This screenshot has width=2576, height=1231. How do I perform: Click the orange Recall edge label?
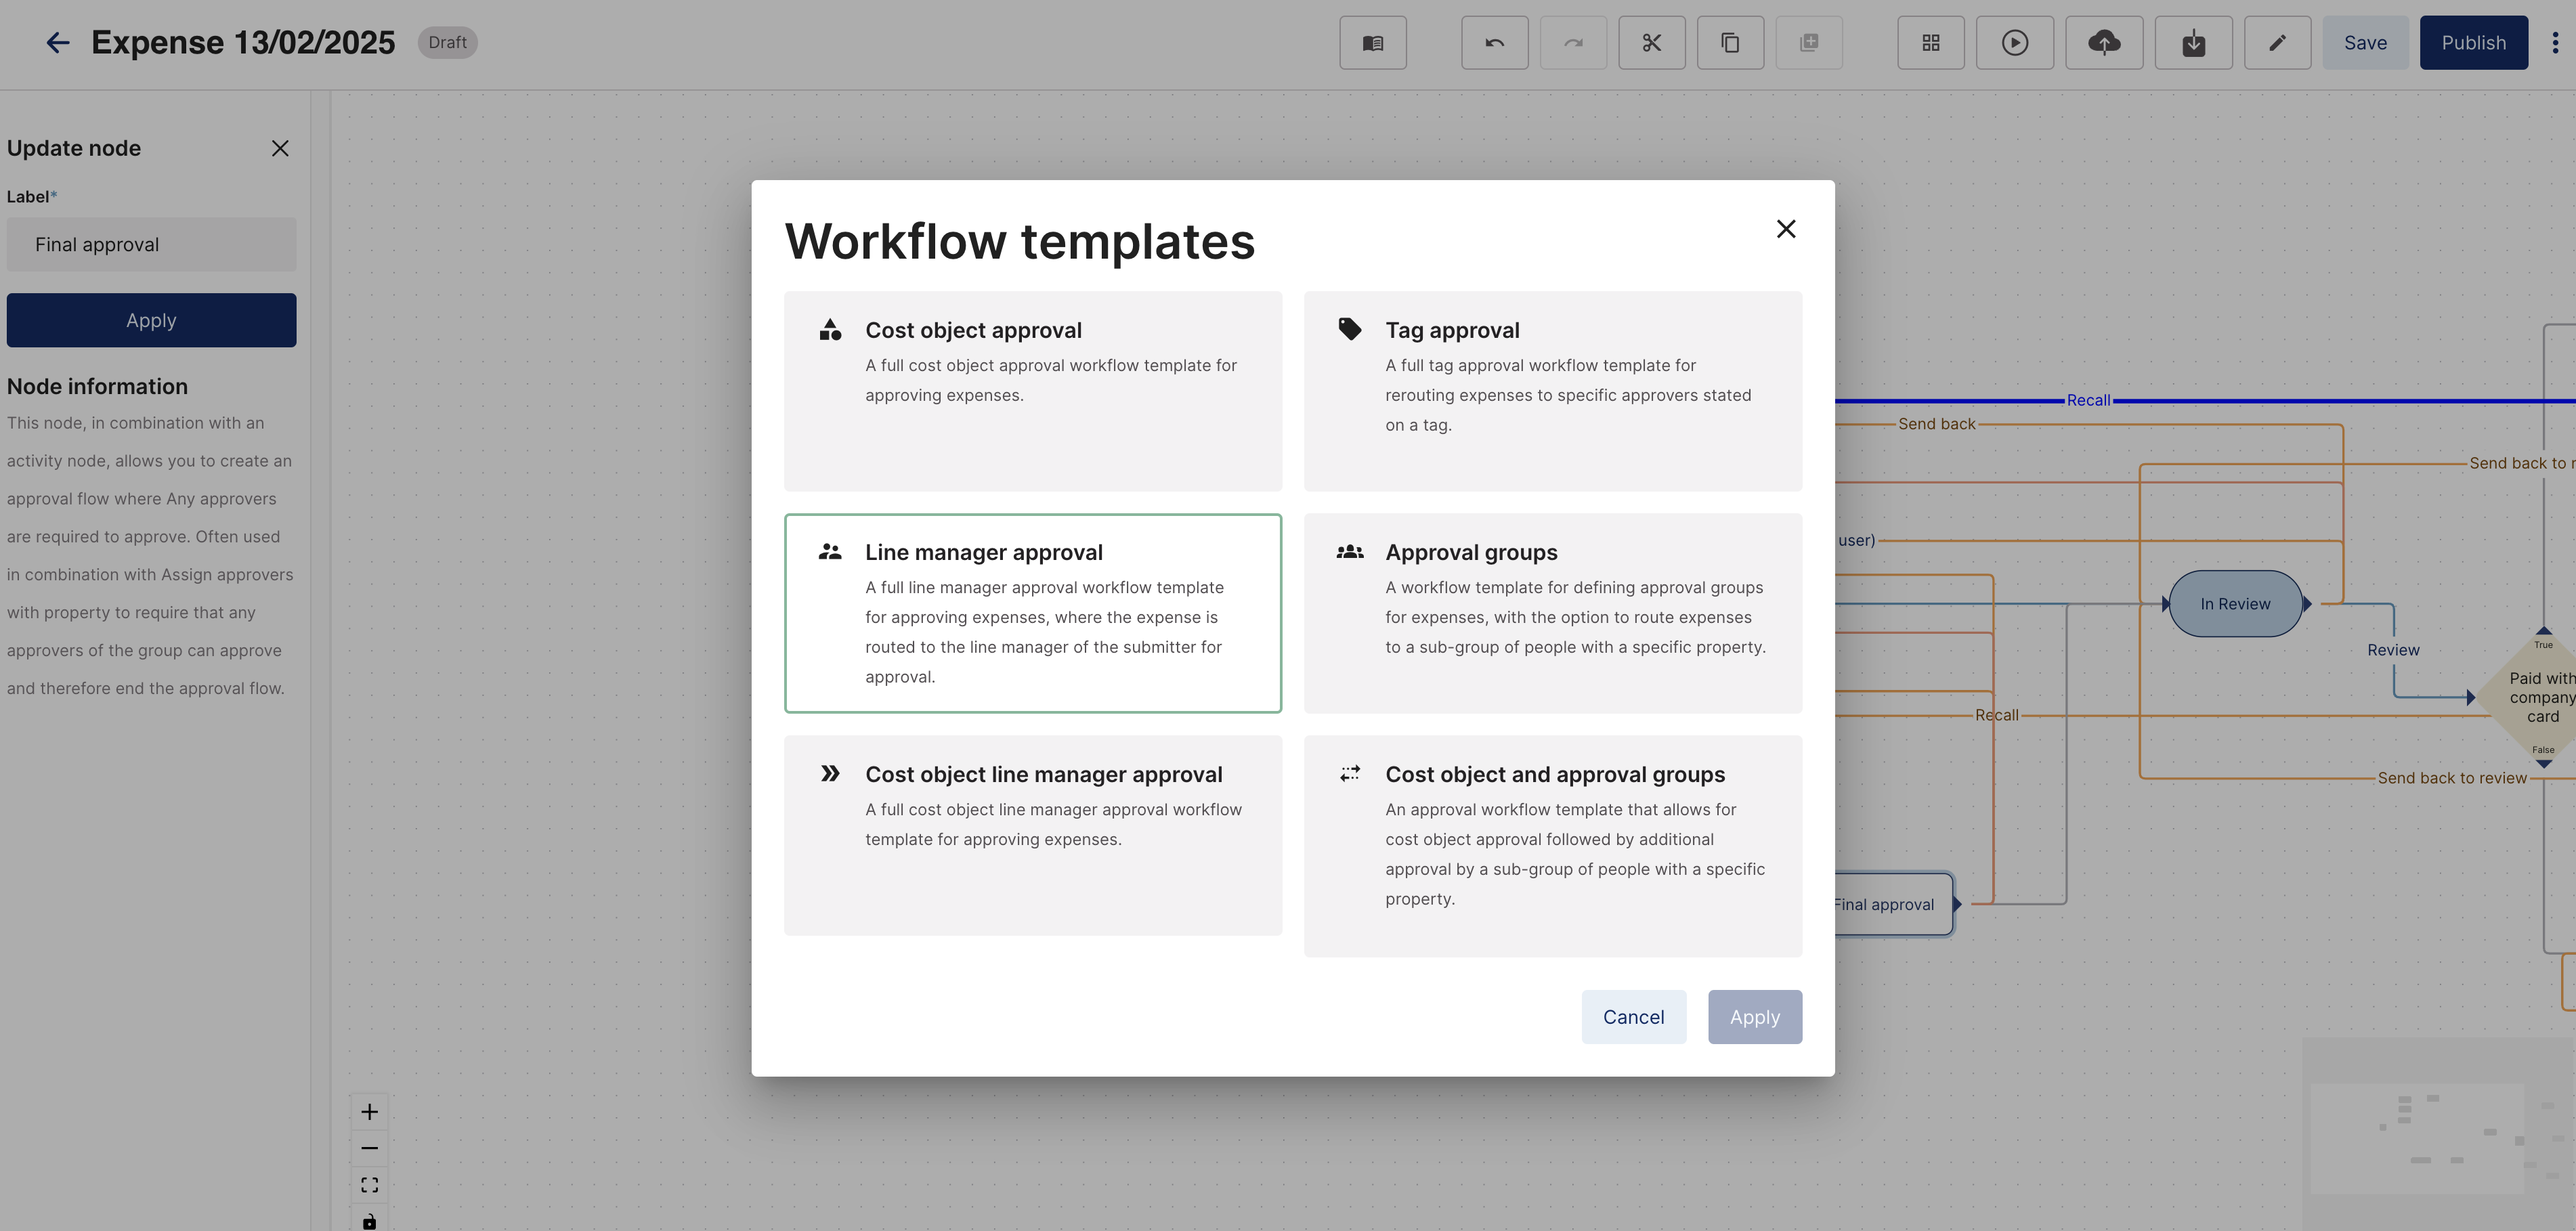coord(1996,715)
